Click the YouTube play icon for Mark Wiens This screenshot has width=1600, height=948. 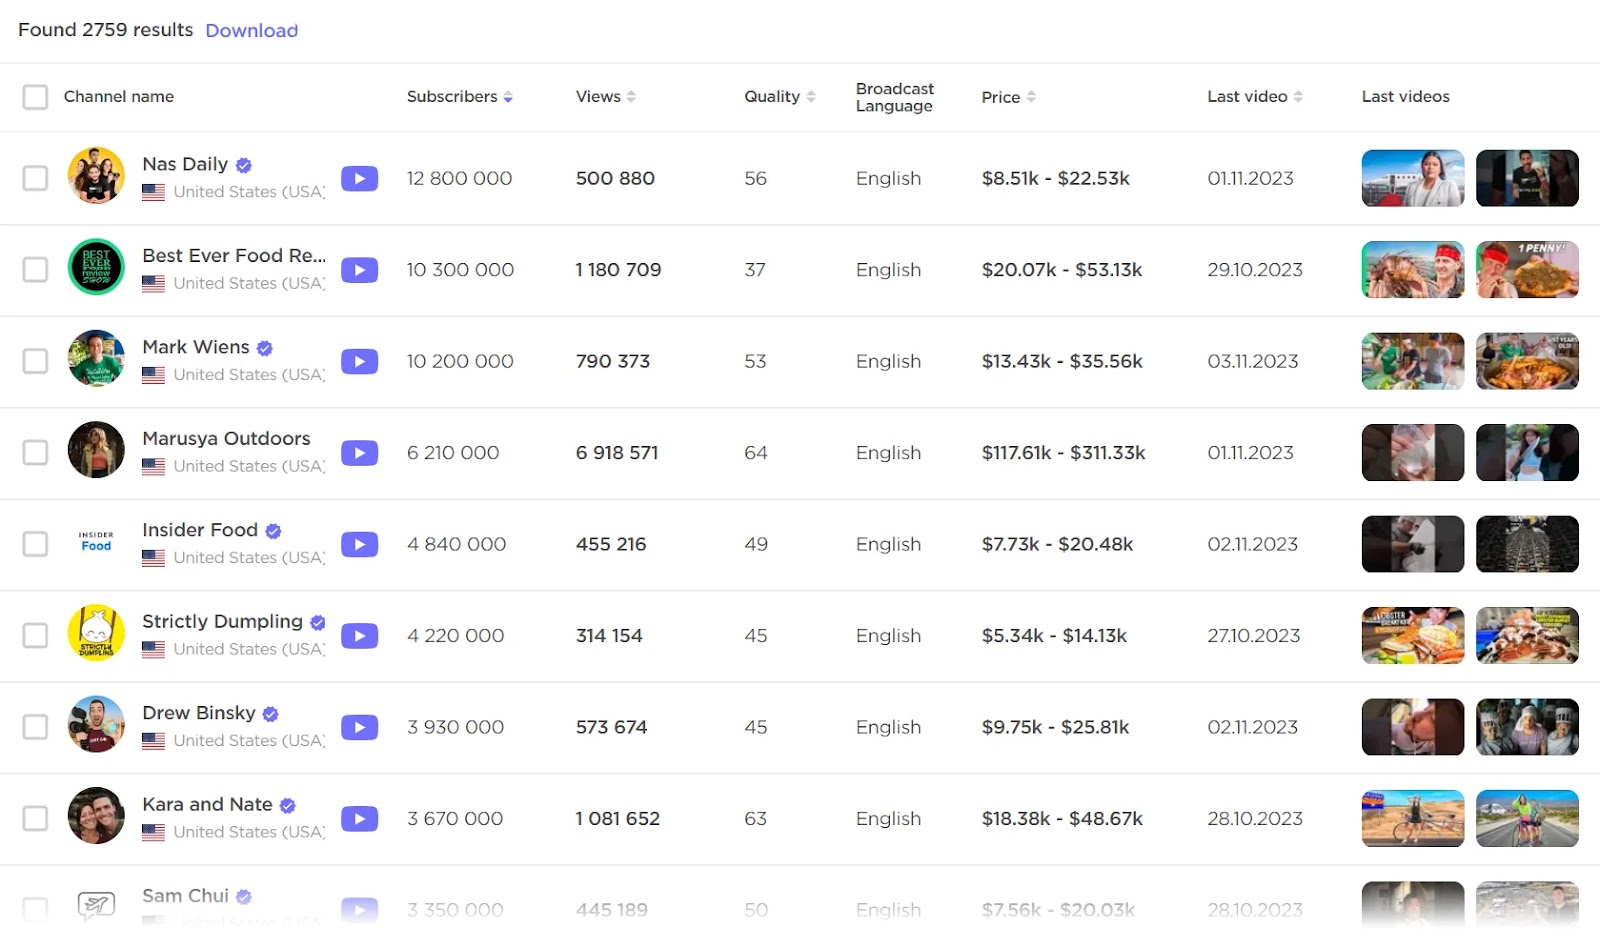click(359, 361)
